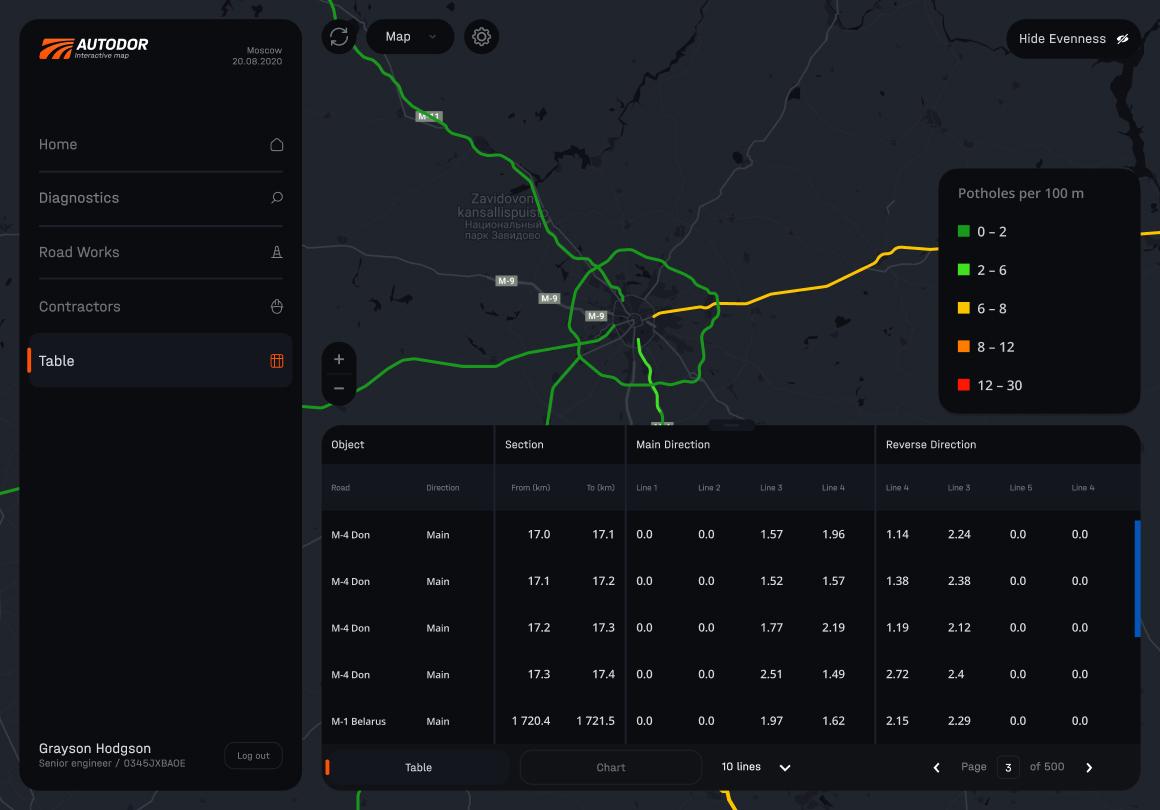Click the Reverse Direction column header

[x=931, y=445]
